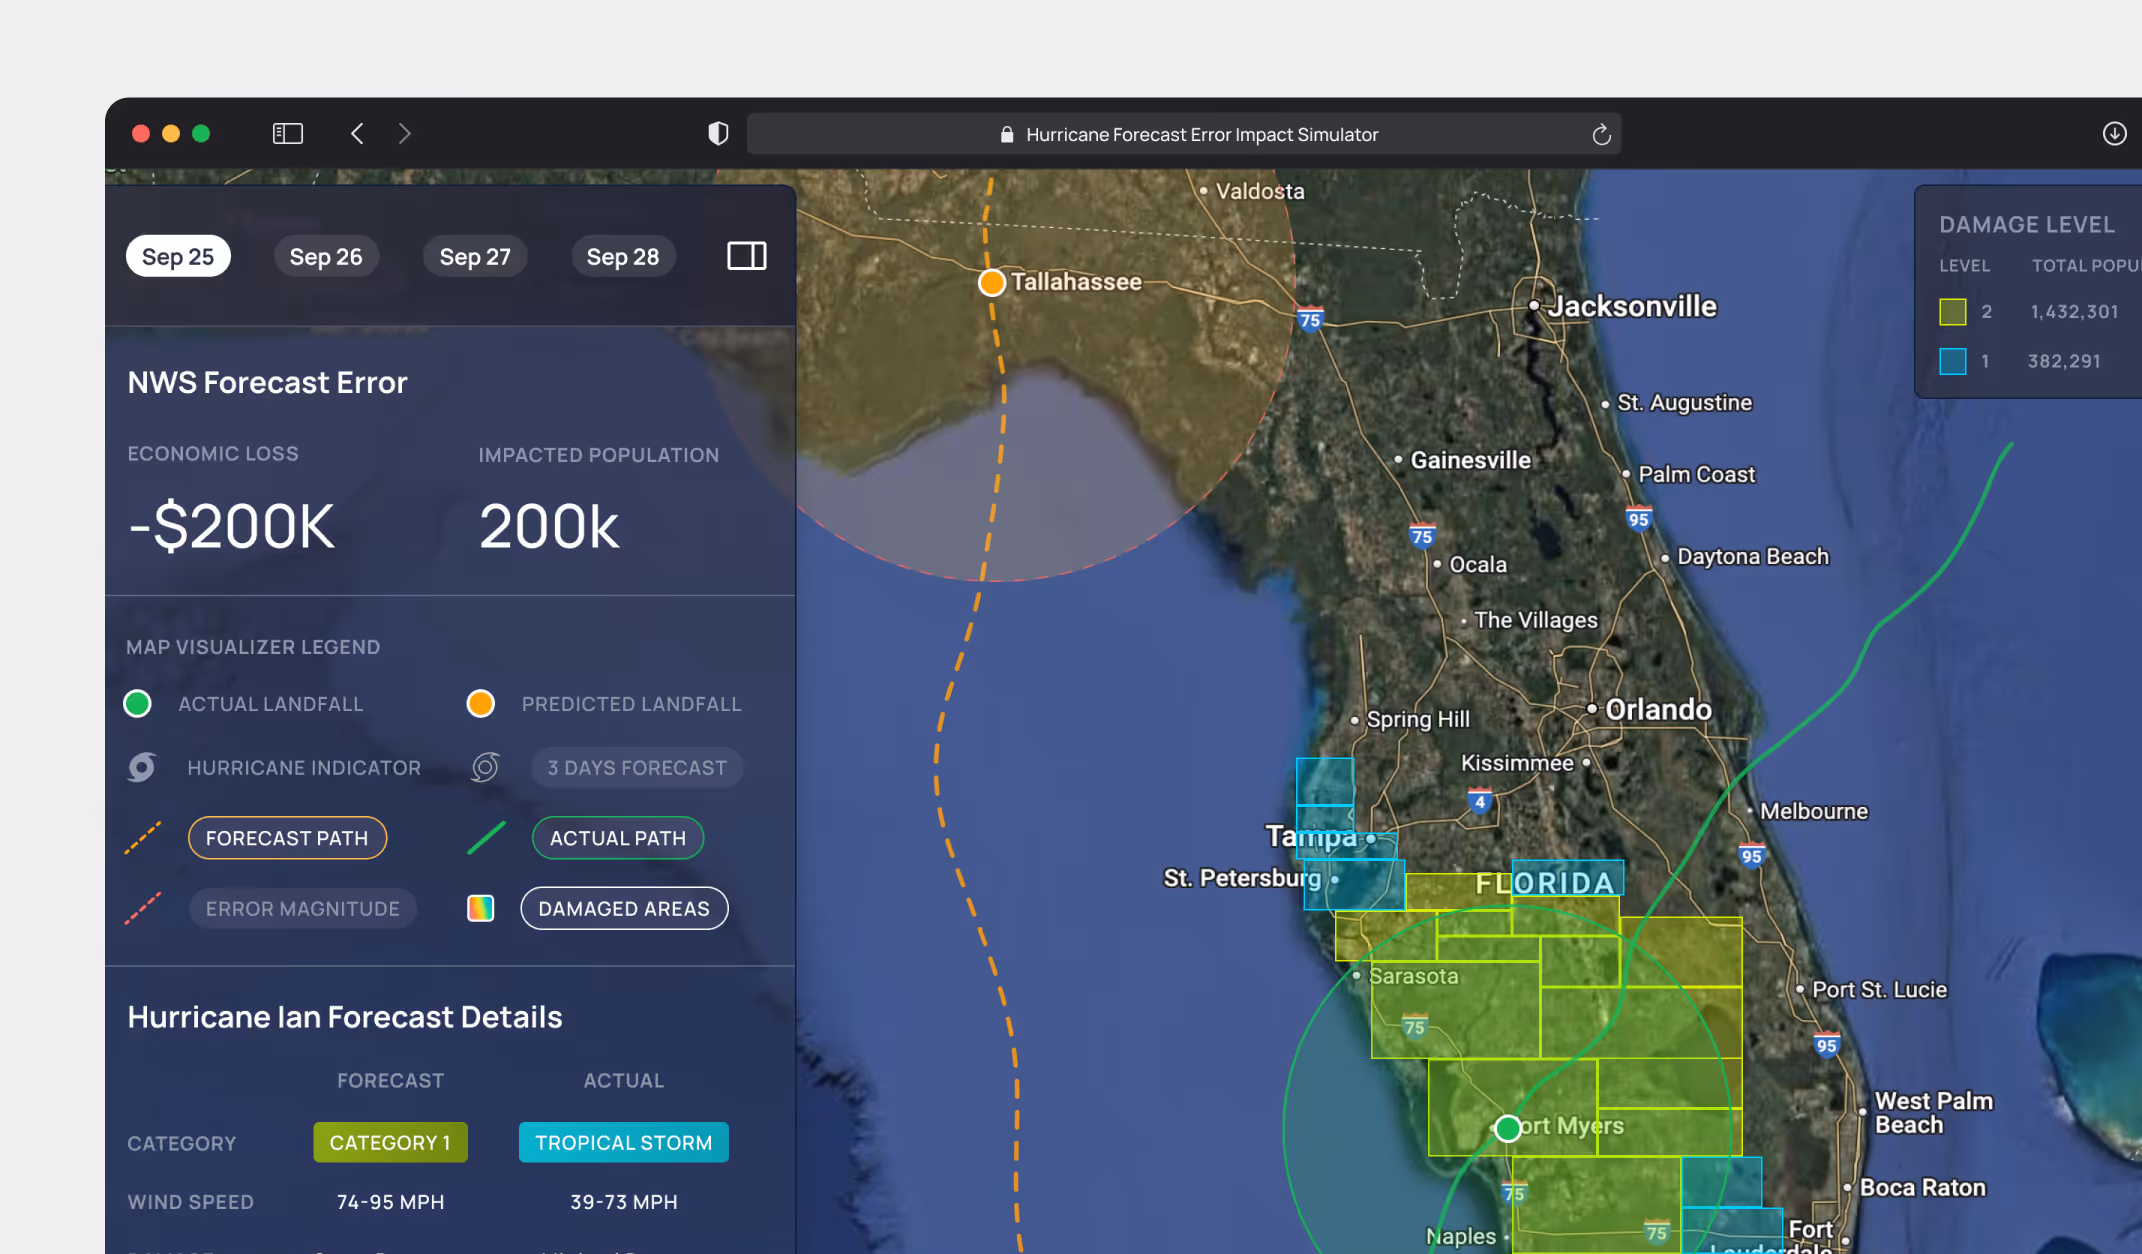Click the 1,432,301 population value
The width and height of the screenshot is (2142, 1254).
pos(2074,312)
